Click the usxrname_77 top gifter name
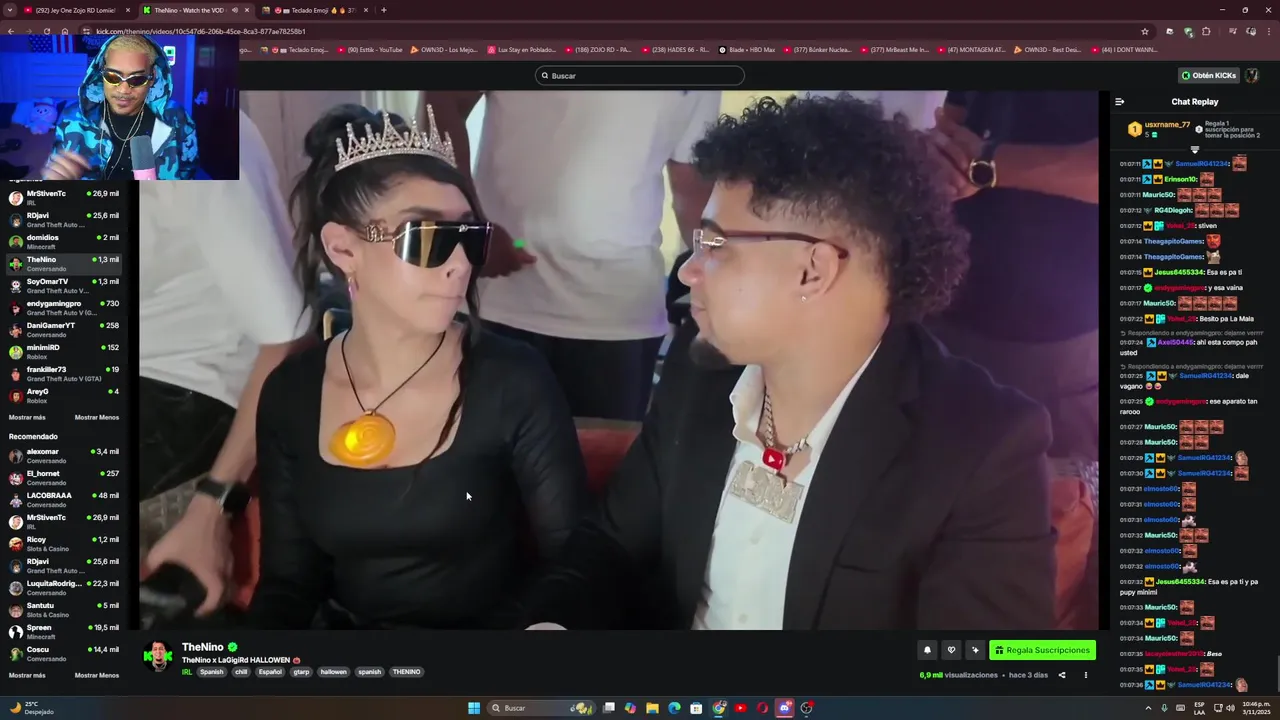 pos(1167,125)
